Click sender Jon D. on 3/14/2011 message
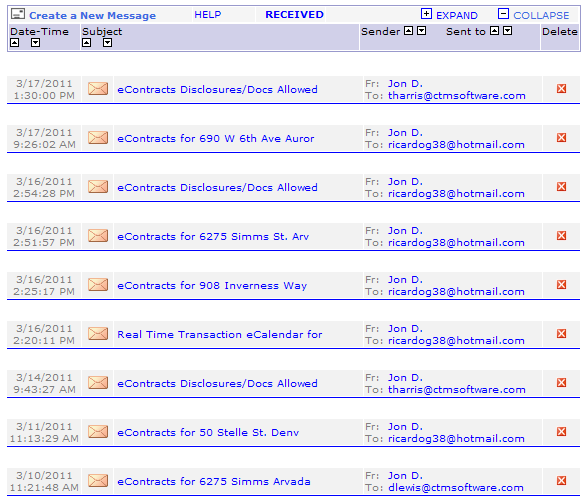This screenshot has height=503, width=586. [405, 377]
